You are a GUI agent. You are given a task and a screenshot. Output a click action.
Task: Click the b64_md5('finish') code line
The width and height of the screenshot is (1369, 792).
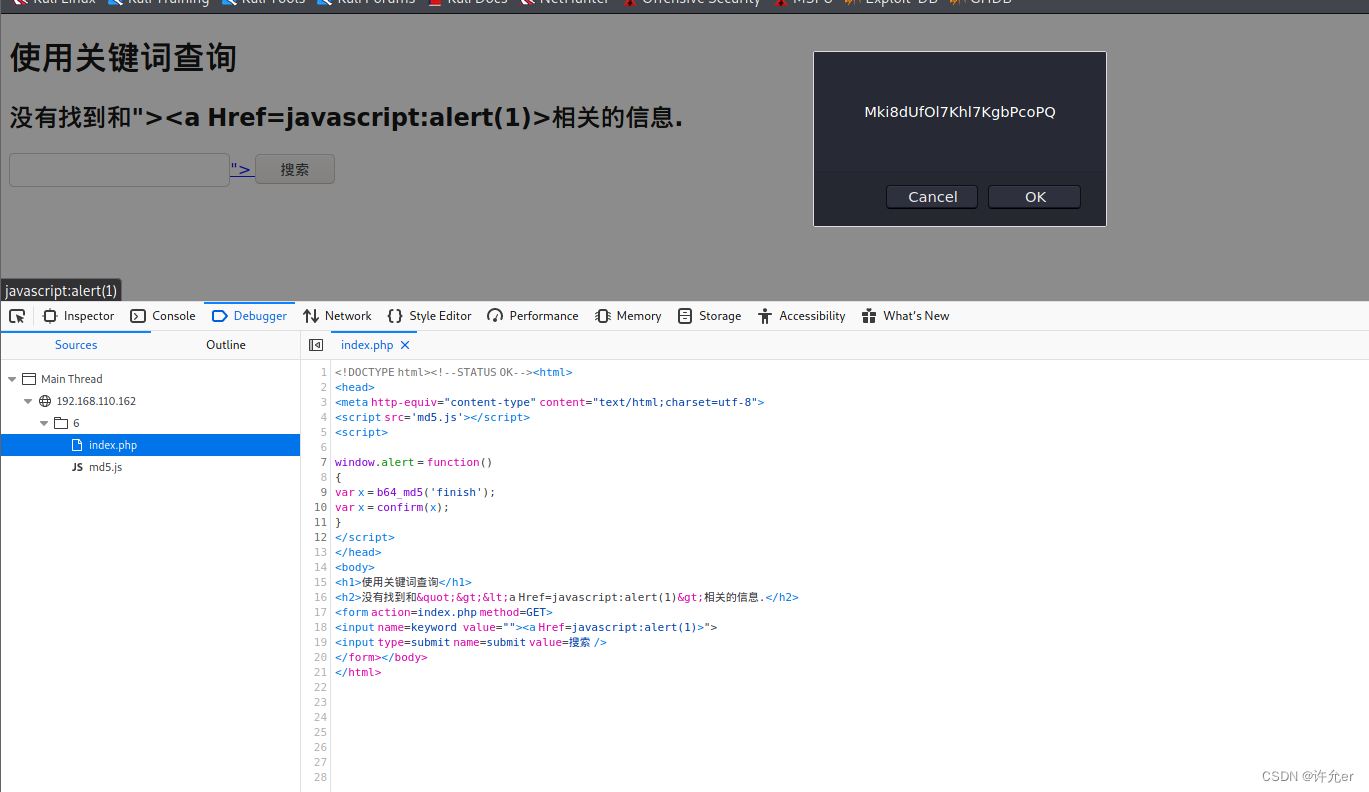tap(415, 492)
